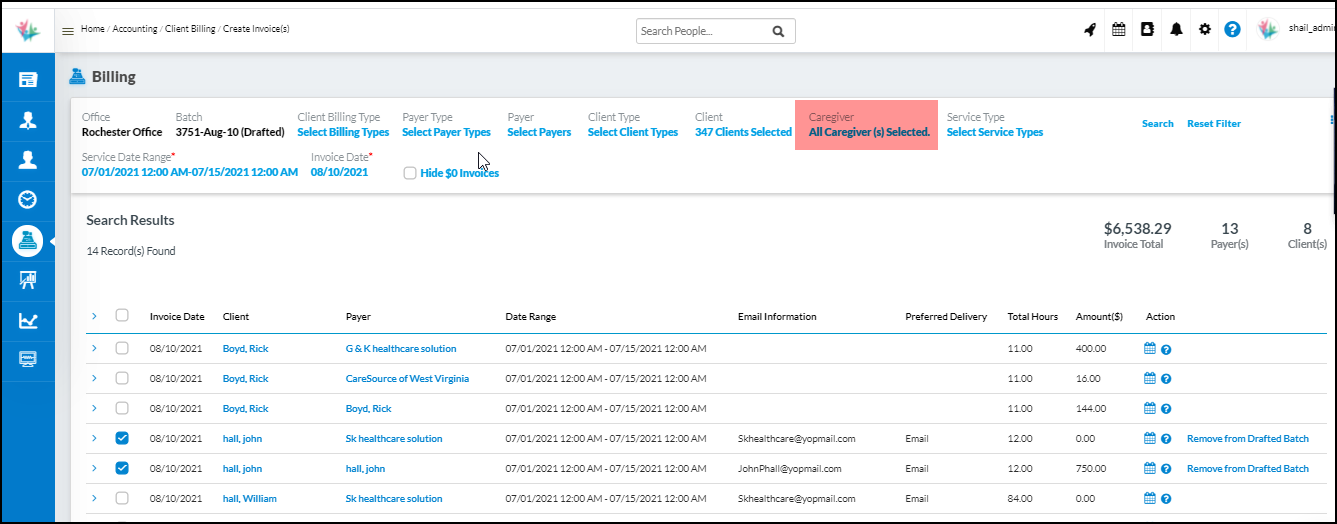
Task: Toggle the hamburger navigation menu
Action: [68, 31]
